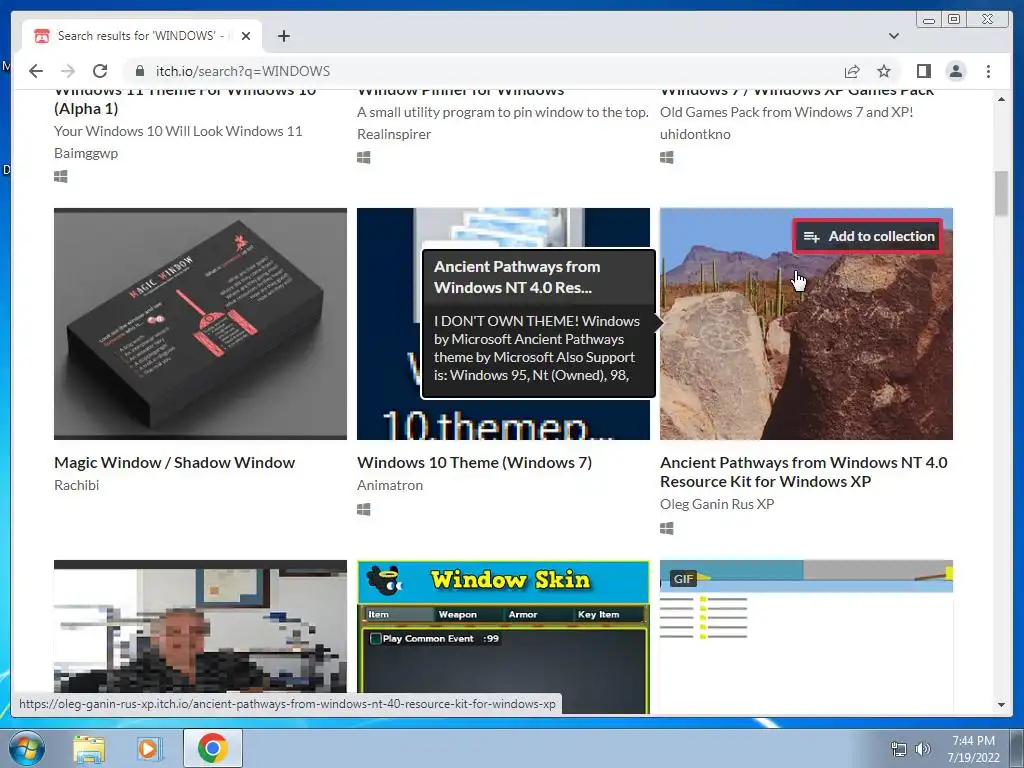Click the vertical scrollbar thumb

[1001, 193]
